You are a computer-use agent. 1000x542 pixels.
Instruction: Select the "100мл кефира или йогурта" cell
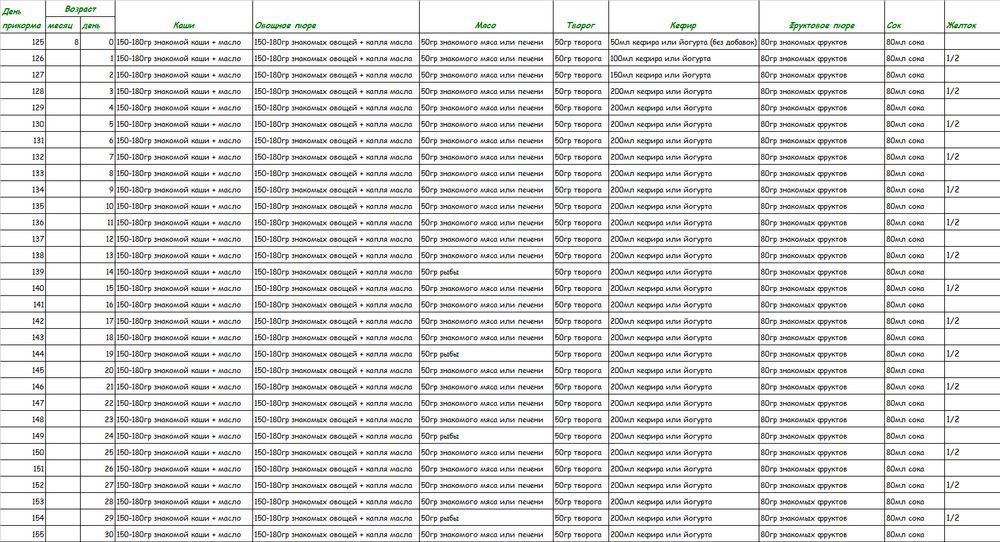682,59
